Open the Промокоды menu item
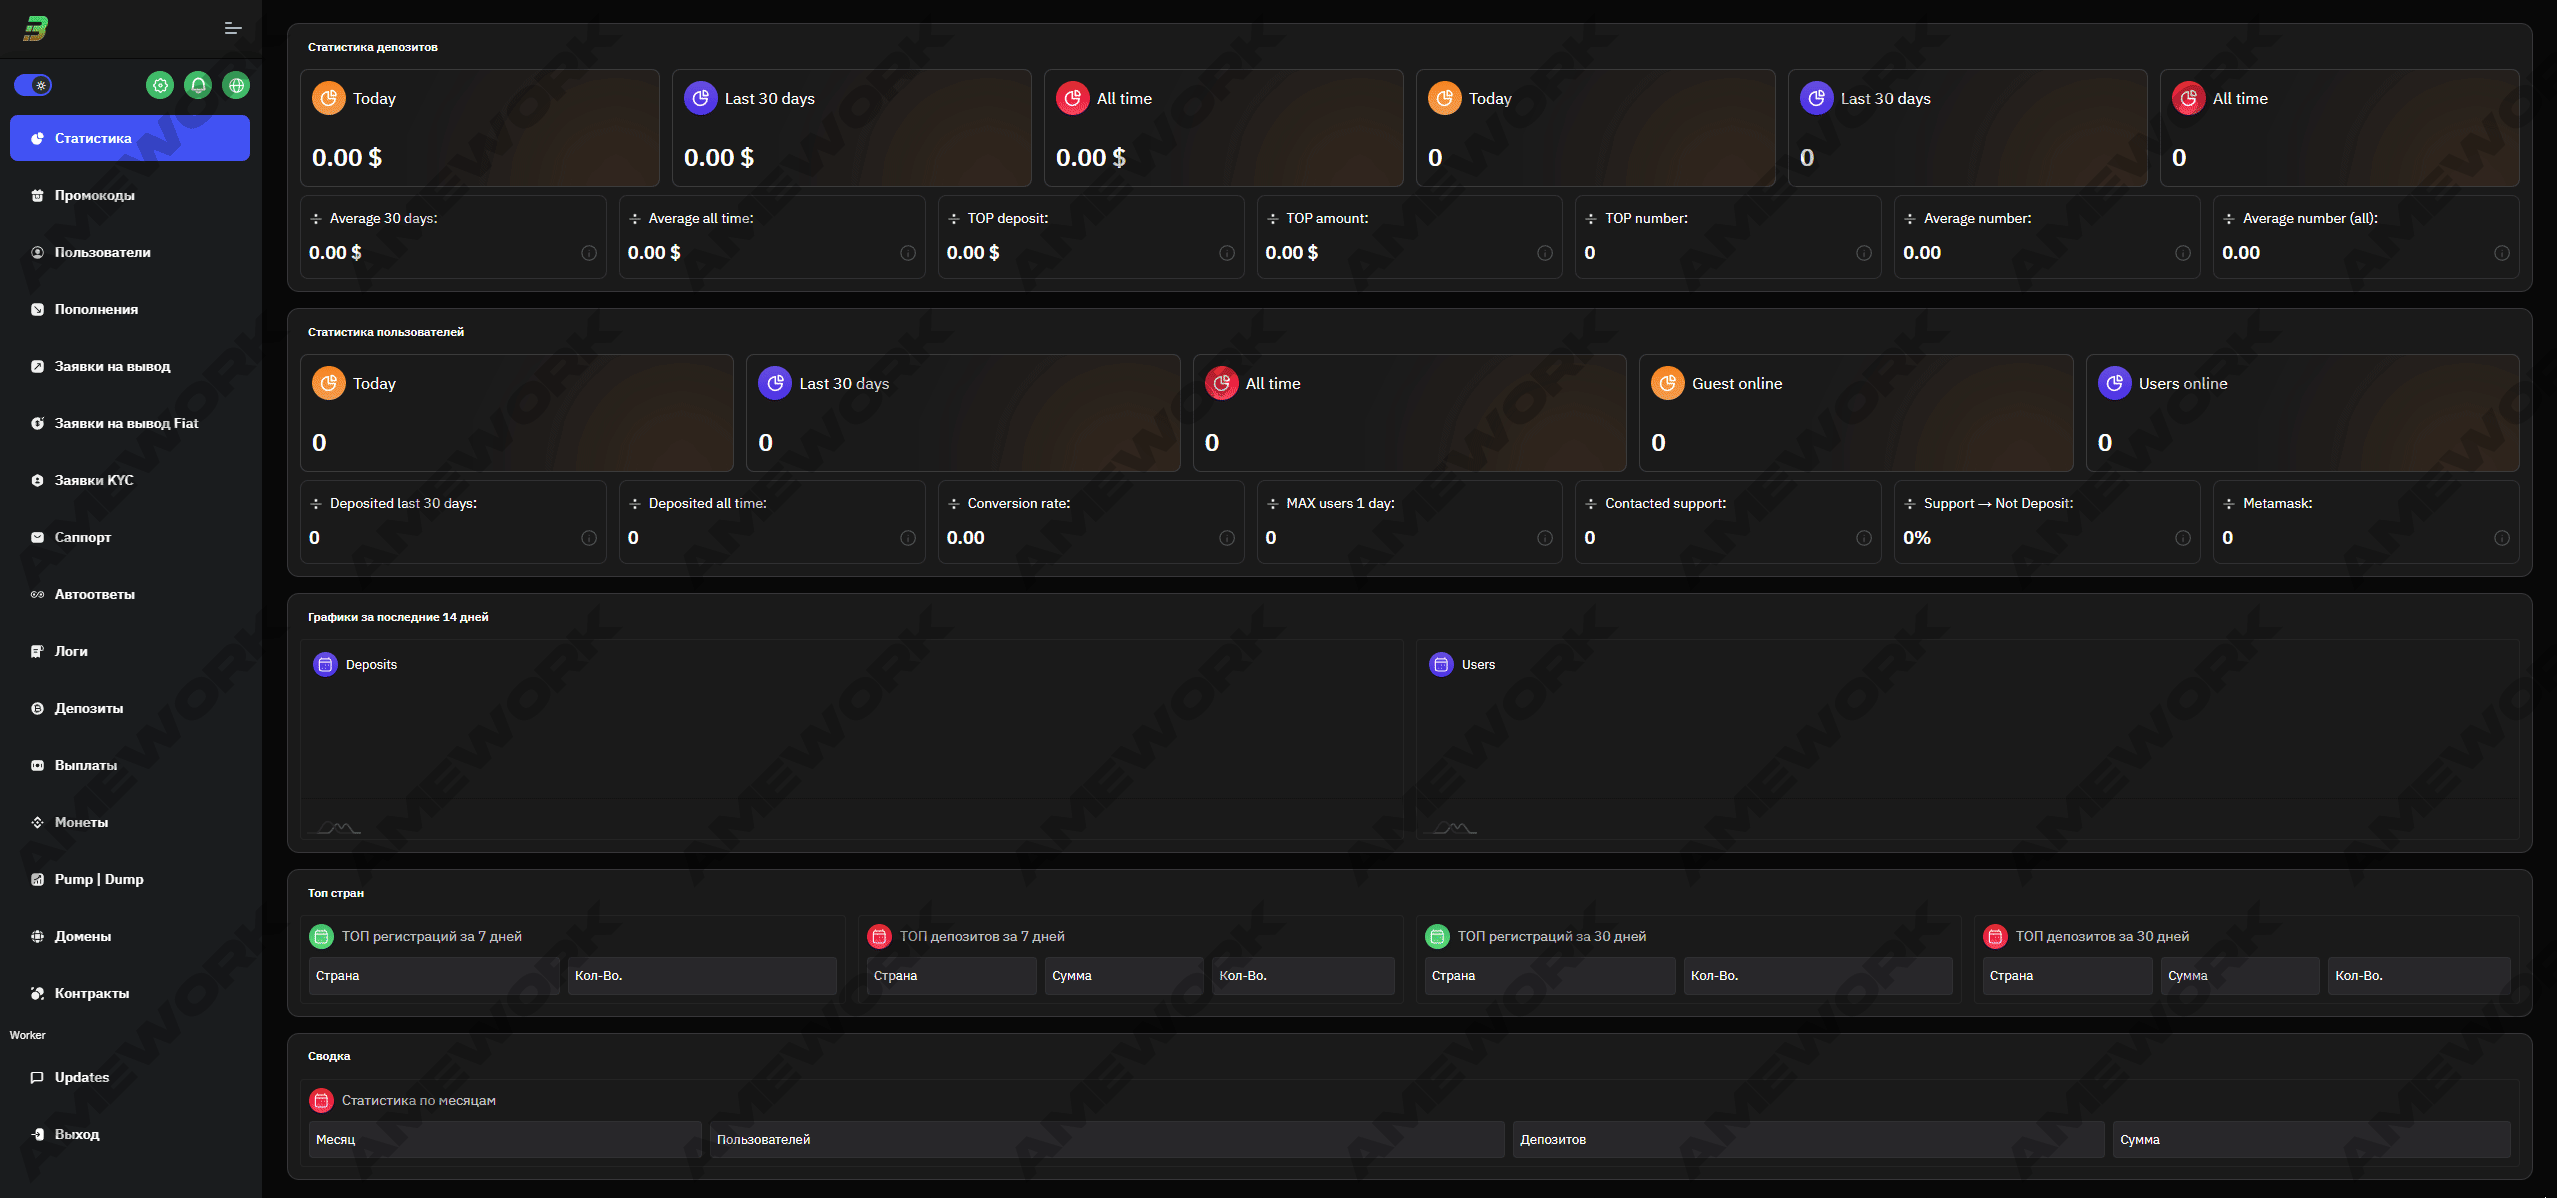Image resolution: width=2557 pixels, height=1198 pixels. tap(94, 195)
